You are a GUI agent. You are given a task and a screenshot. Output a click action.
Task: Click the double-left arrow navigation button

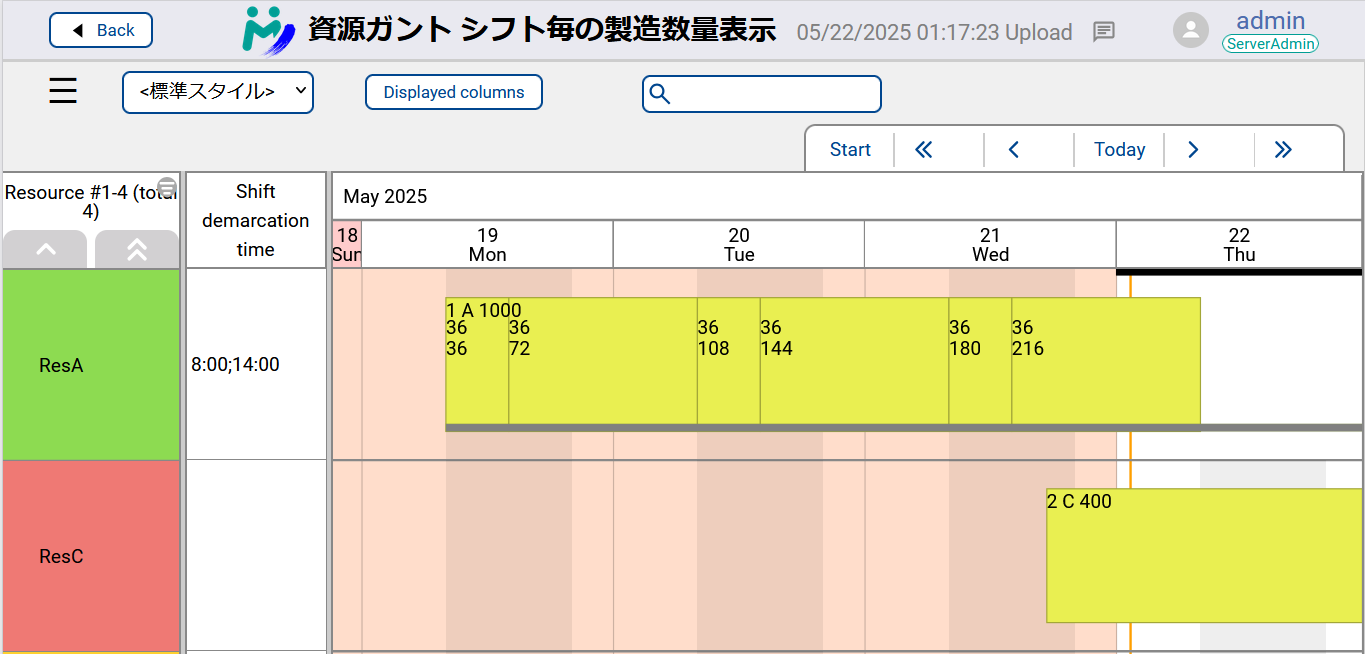tap(924, 150)
